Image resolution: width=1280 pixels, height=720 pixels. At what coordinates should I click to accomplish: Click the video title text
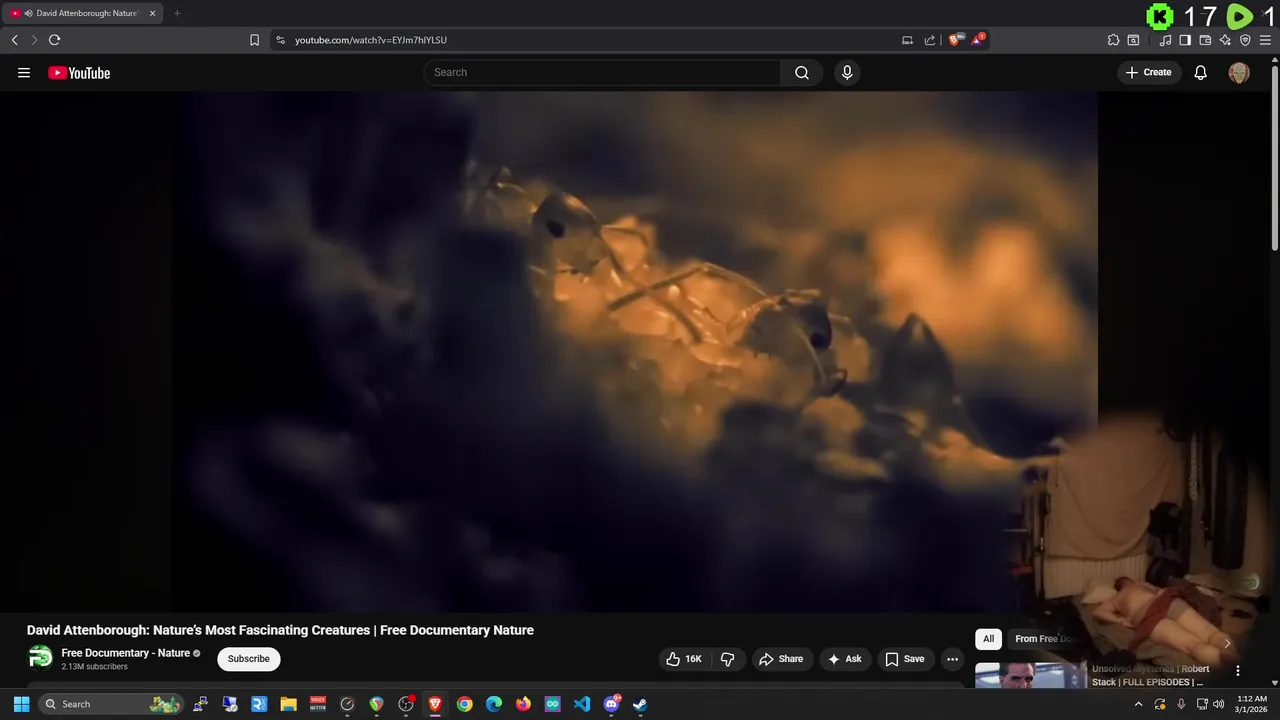click(x=280, y=630)
